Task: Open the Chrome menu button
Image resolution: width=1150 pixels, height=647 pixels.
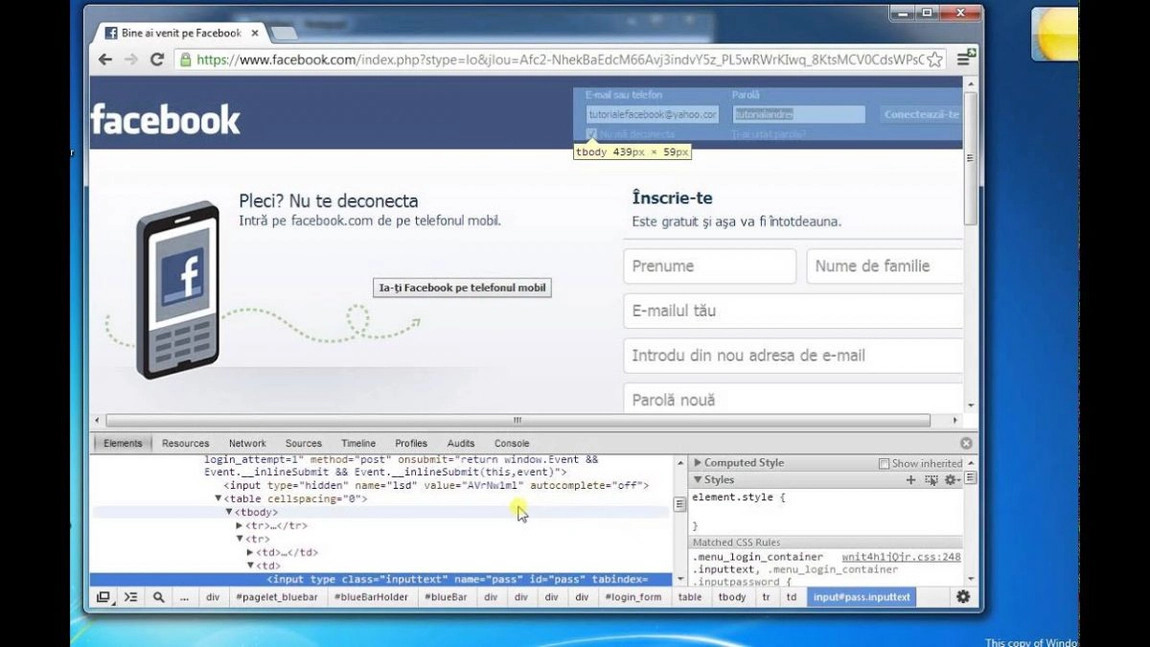Action: pyautogui.click(x=964, y=59)
